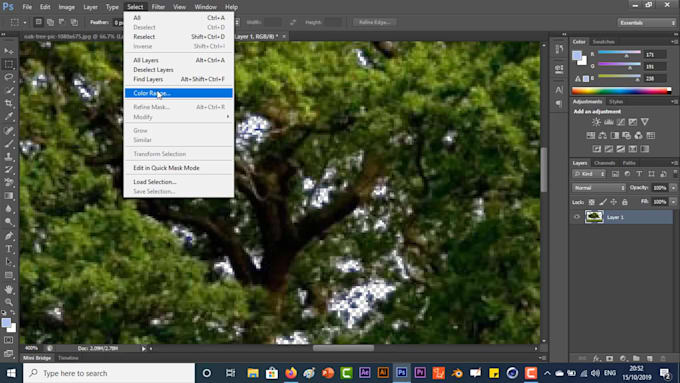Click the Windows taskbar search box
Image resolution: width=680 pixels, height=383 pixels.
tap(109, 373)
